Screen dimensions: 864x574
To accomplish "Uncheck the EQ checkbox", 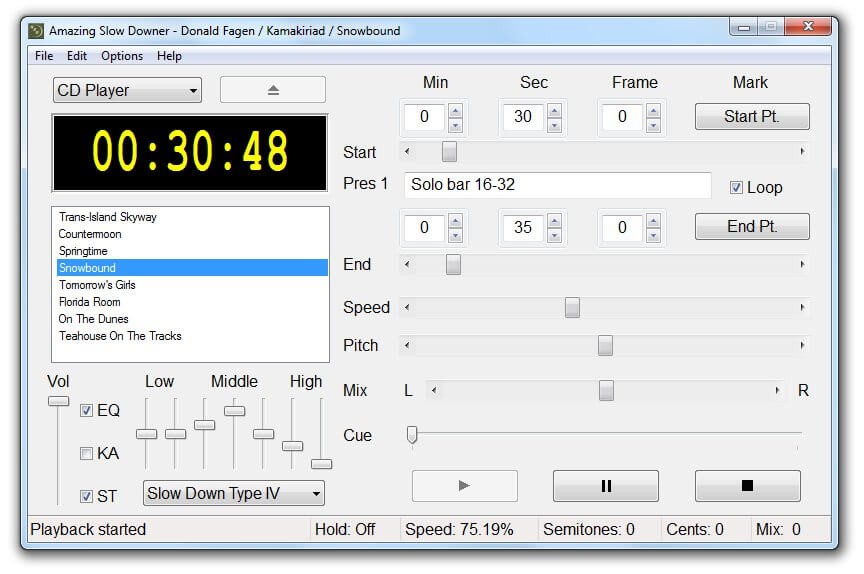I will point(87,410).
